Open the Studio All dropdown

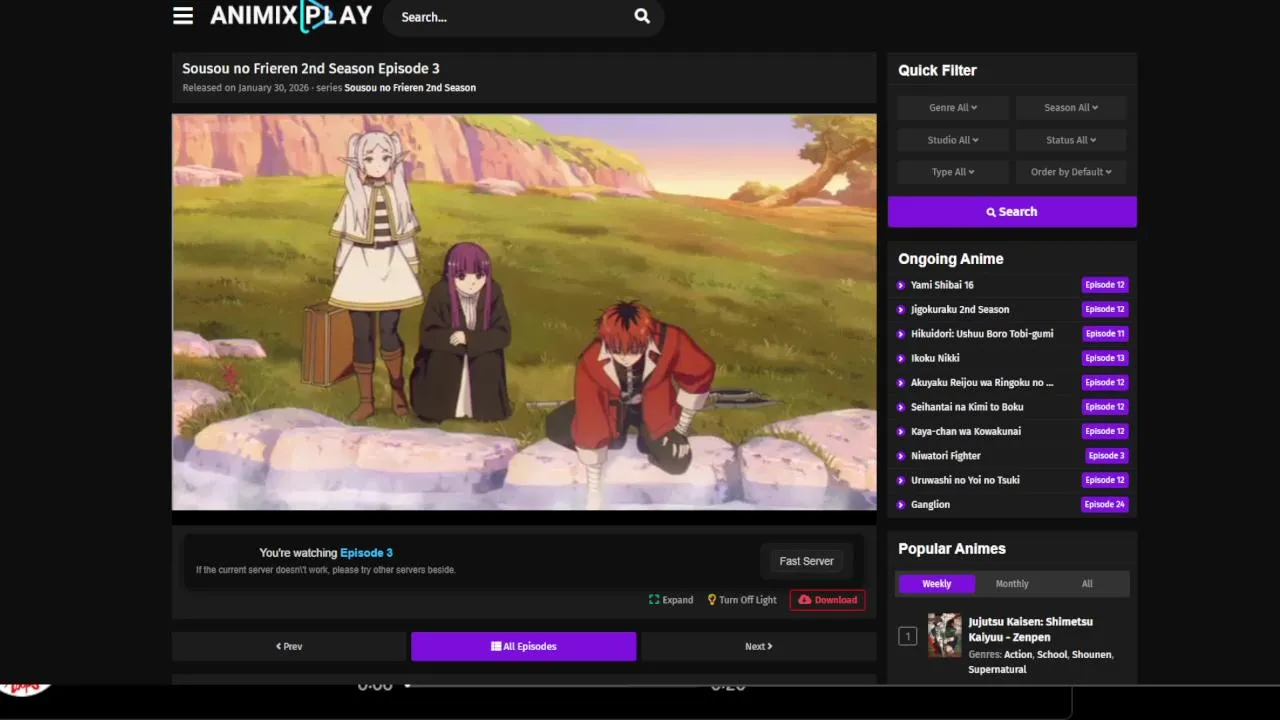coord(953,140)
